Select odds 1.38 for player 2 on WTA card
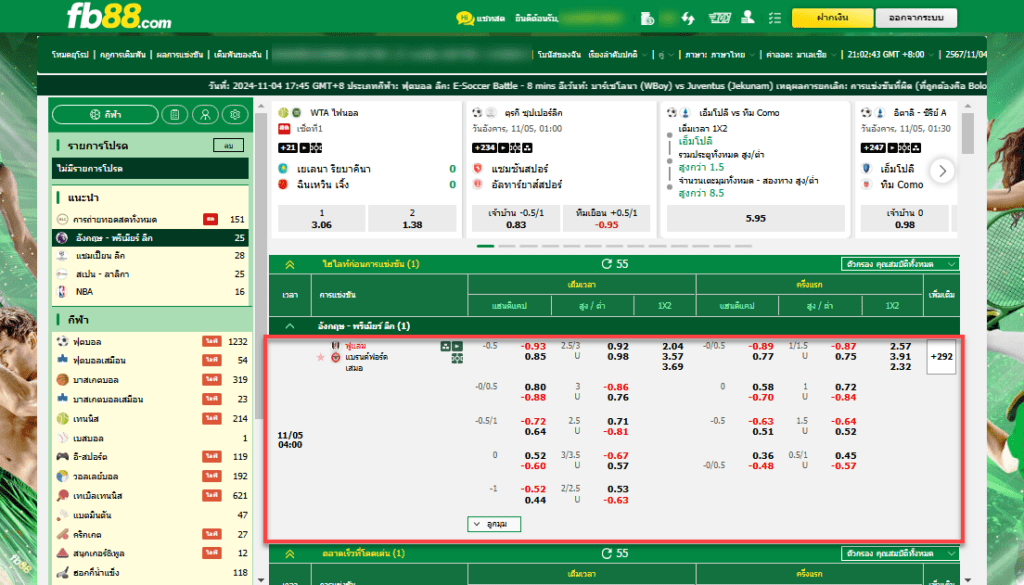Screen dimensions: 1024x585 pyautogui.click(x=412, y=219)
